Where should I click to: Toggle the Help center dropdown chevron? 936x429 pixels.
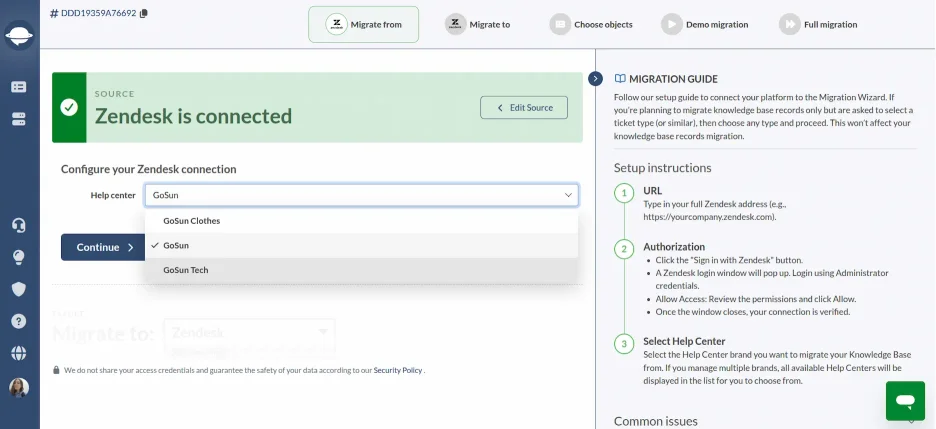pos(568,195)
